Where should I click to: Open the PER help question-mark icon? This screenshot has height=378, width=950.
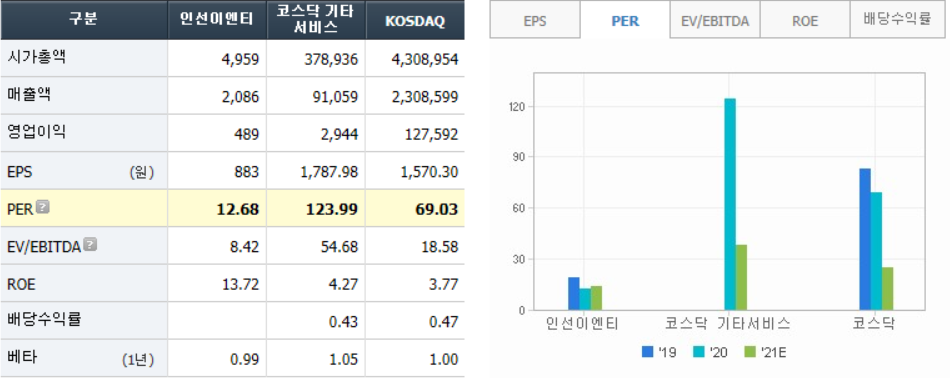coord(42,207)
